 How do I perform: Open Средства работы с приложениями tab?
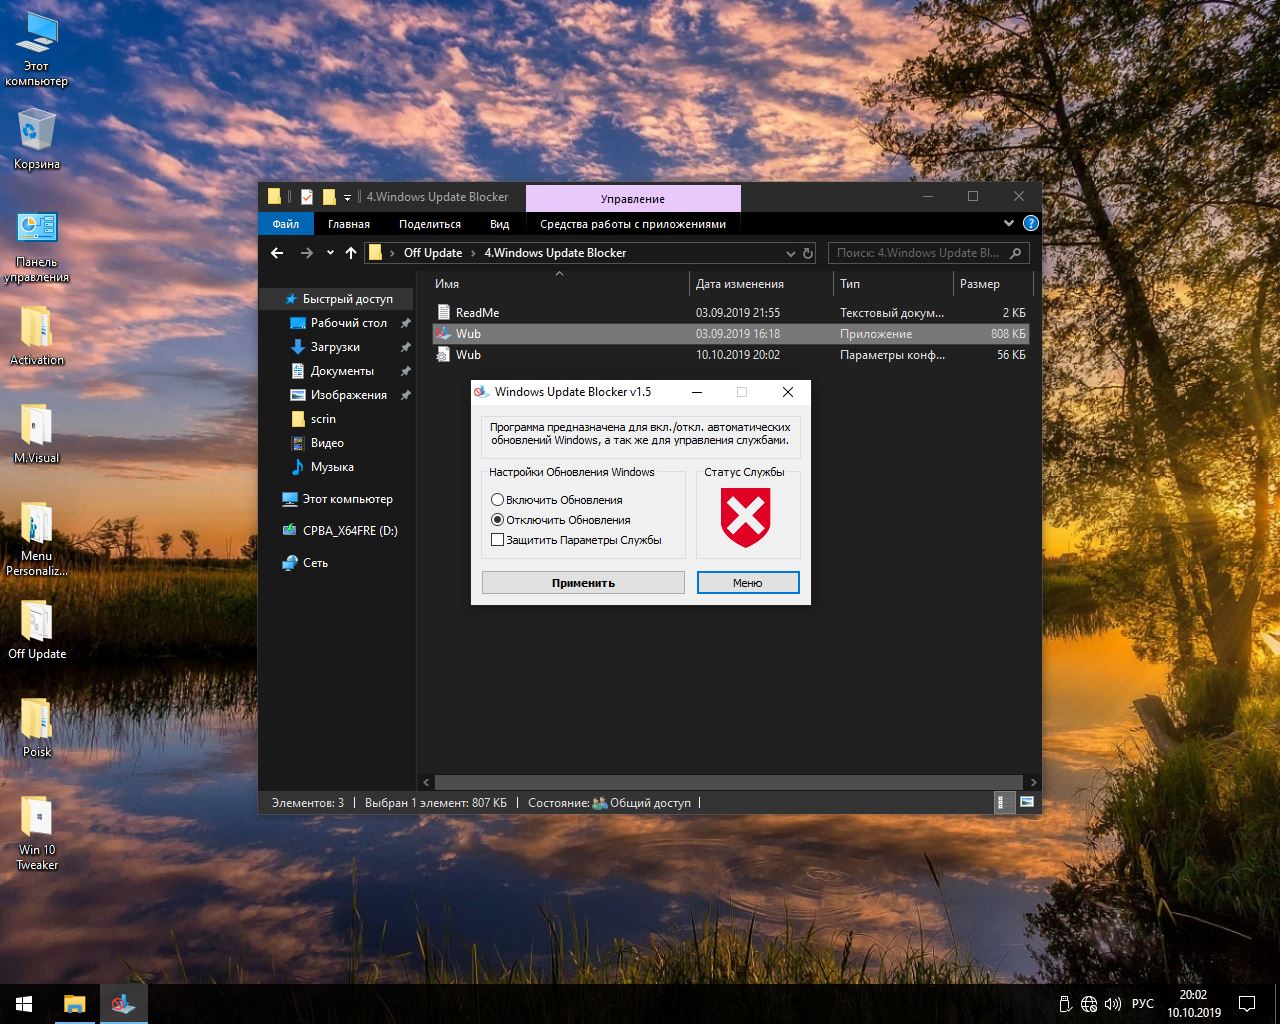[x=633, y=224]
